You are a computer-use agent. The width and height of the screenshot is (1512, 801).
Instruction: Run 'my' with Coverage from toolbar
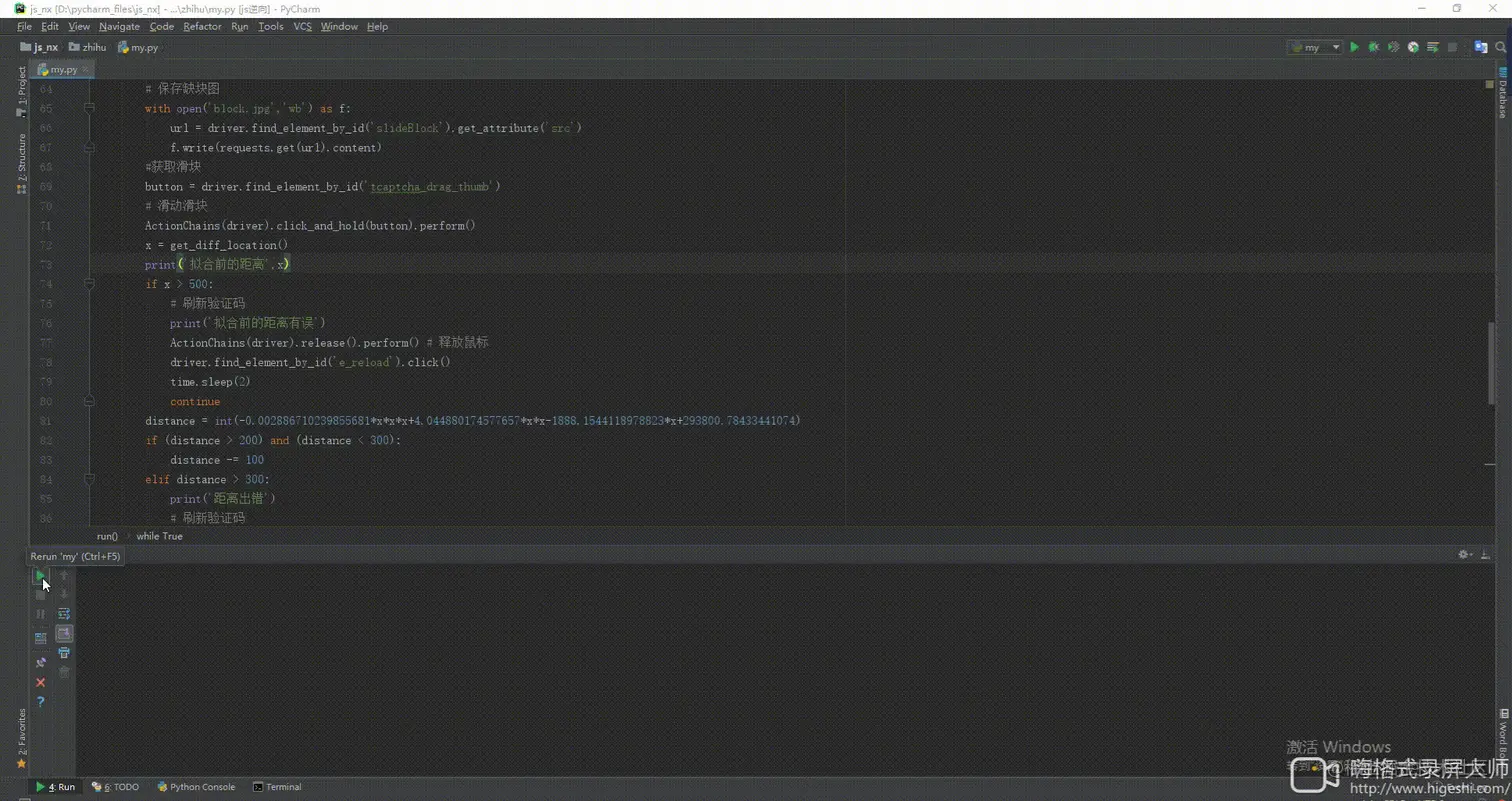click(1393, 47)
